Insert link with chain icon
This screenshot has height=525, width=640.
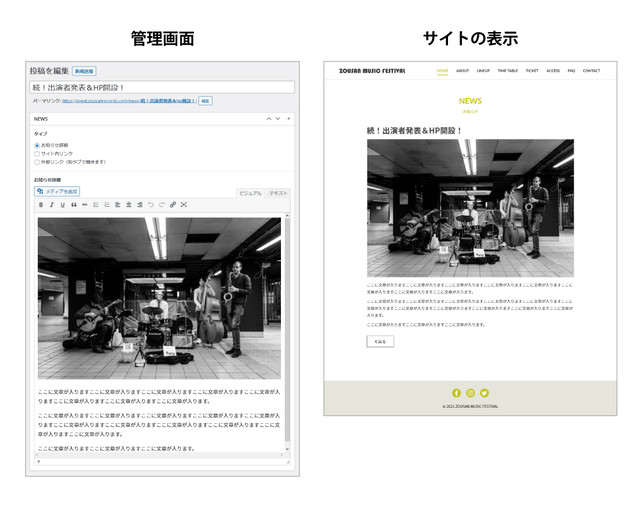[173, 205]
